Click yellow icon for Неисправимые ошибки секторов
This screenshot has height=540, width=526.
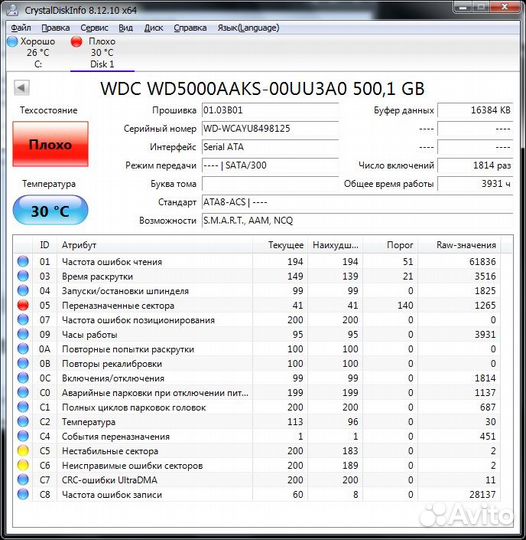23,465
